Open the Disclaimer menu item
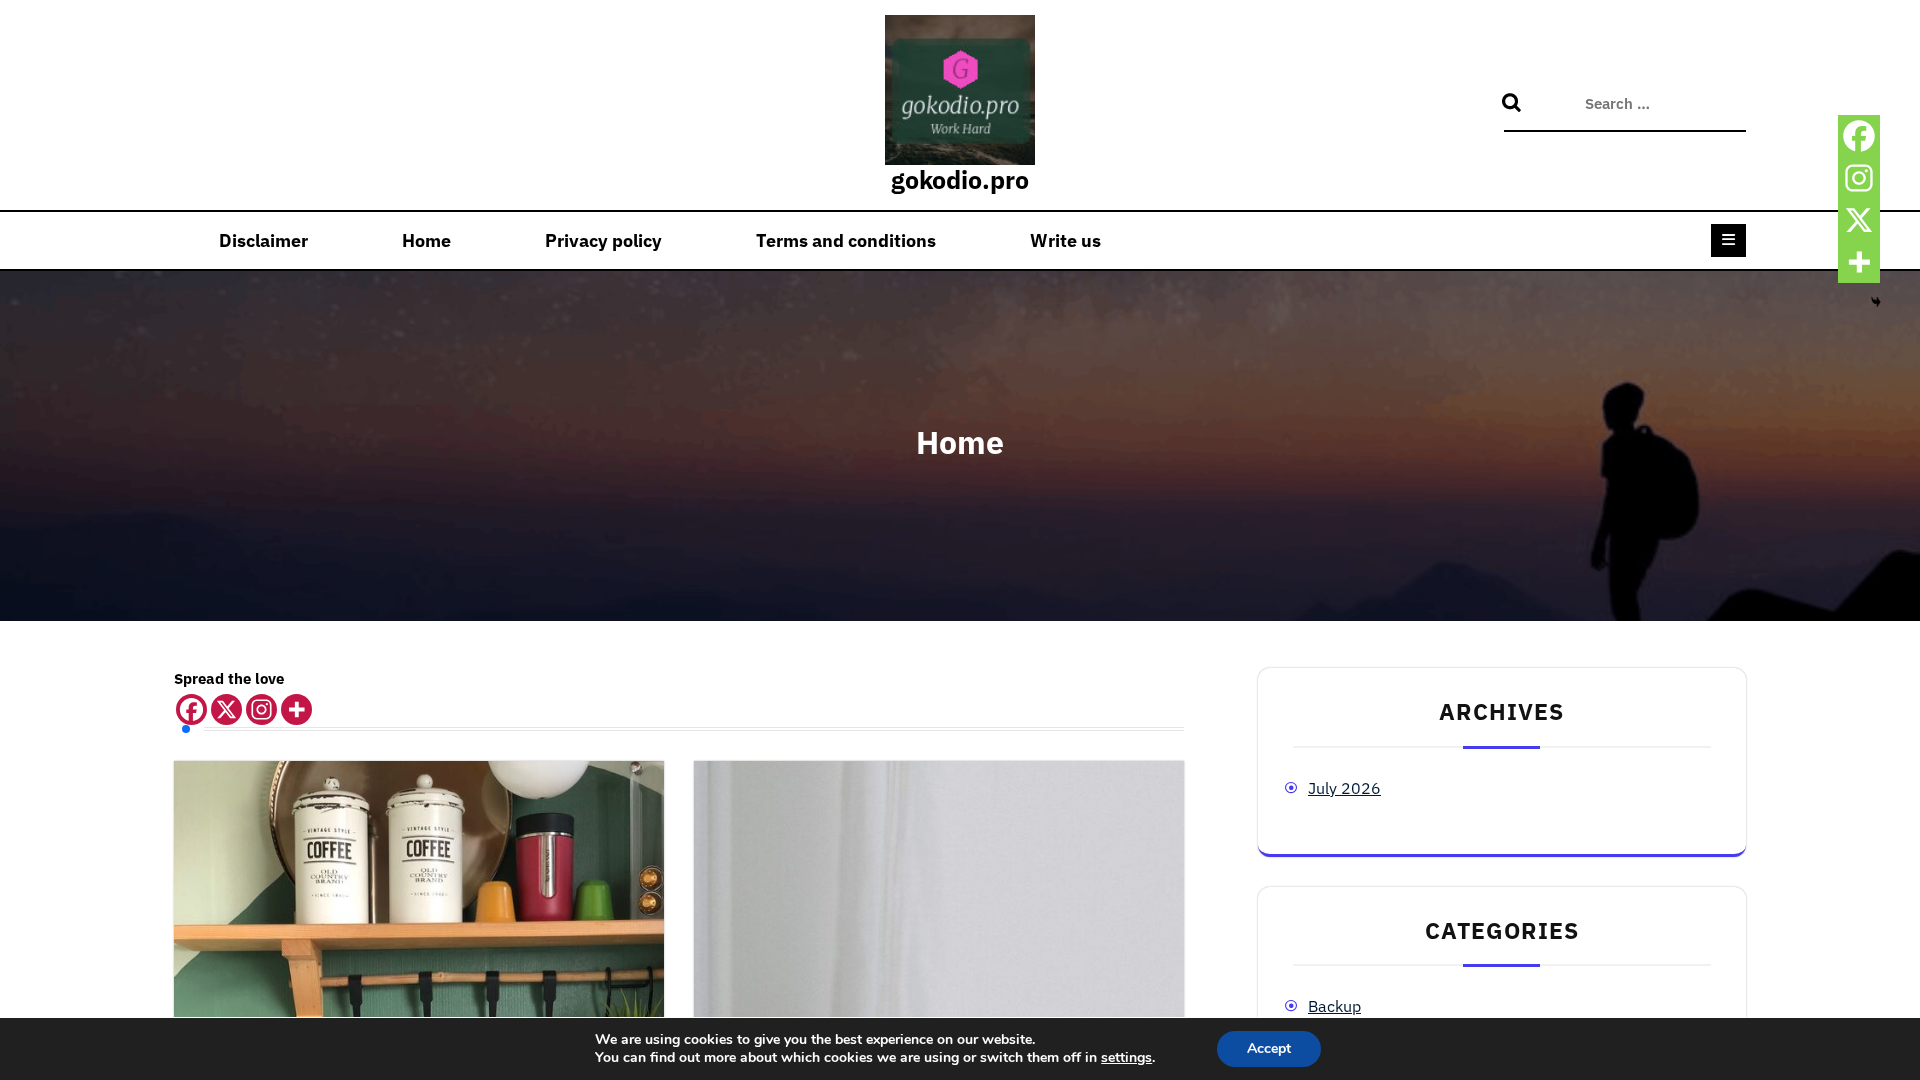Image resolution: width=1920 pixels, height=1080 pixels. coord(263,241)
